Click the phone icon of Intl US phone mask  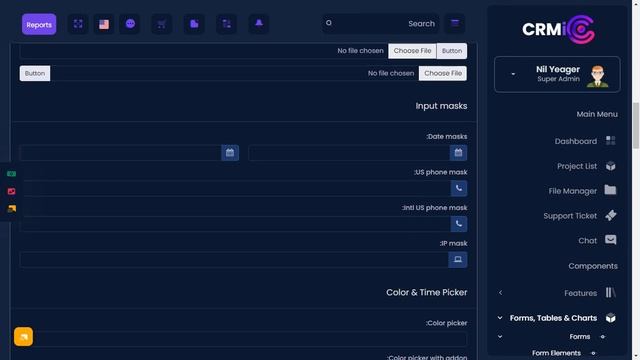(459, 224)
